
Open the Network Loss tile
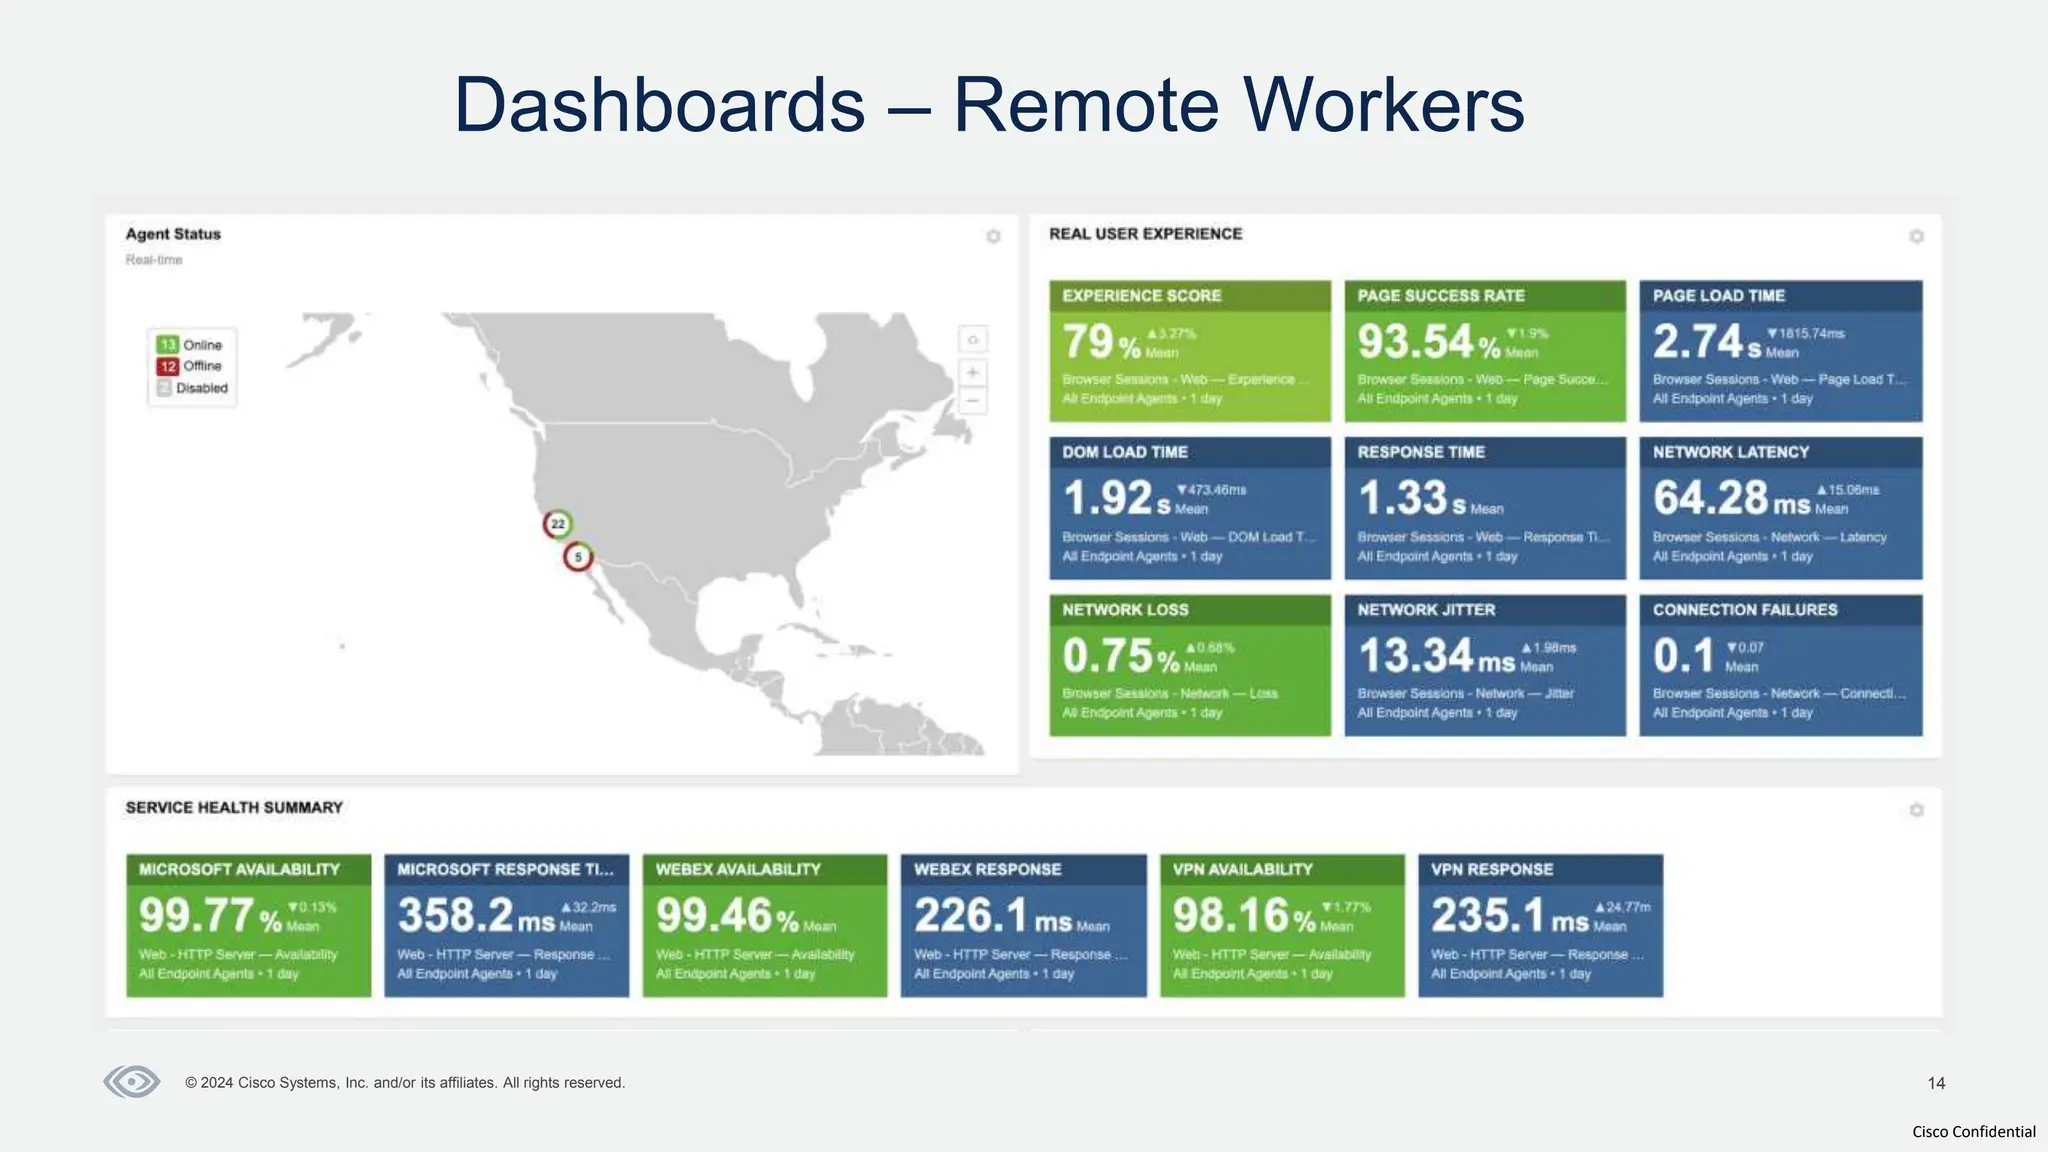click(x=1190, y=665)
